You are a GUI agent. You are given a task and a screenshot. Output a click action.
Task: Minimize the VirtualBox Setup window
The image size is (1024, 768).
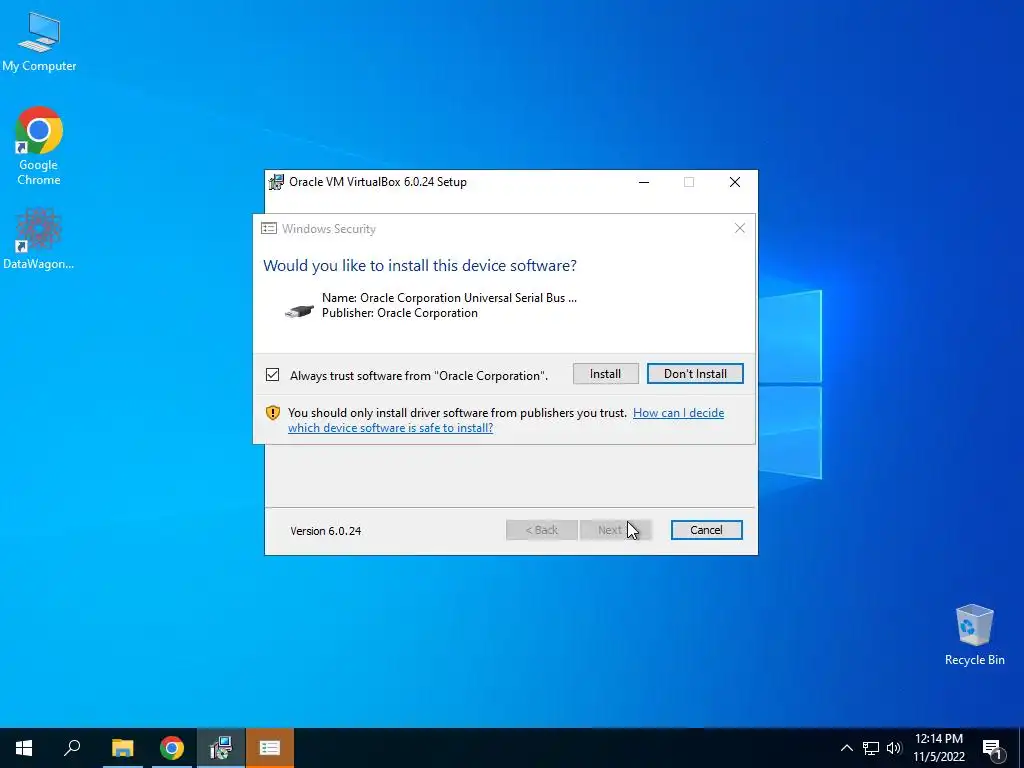[644, 182]
